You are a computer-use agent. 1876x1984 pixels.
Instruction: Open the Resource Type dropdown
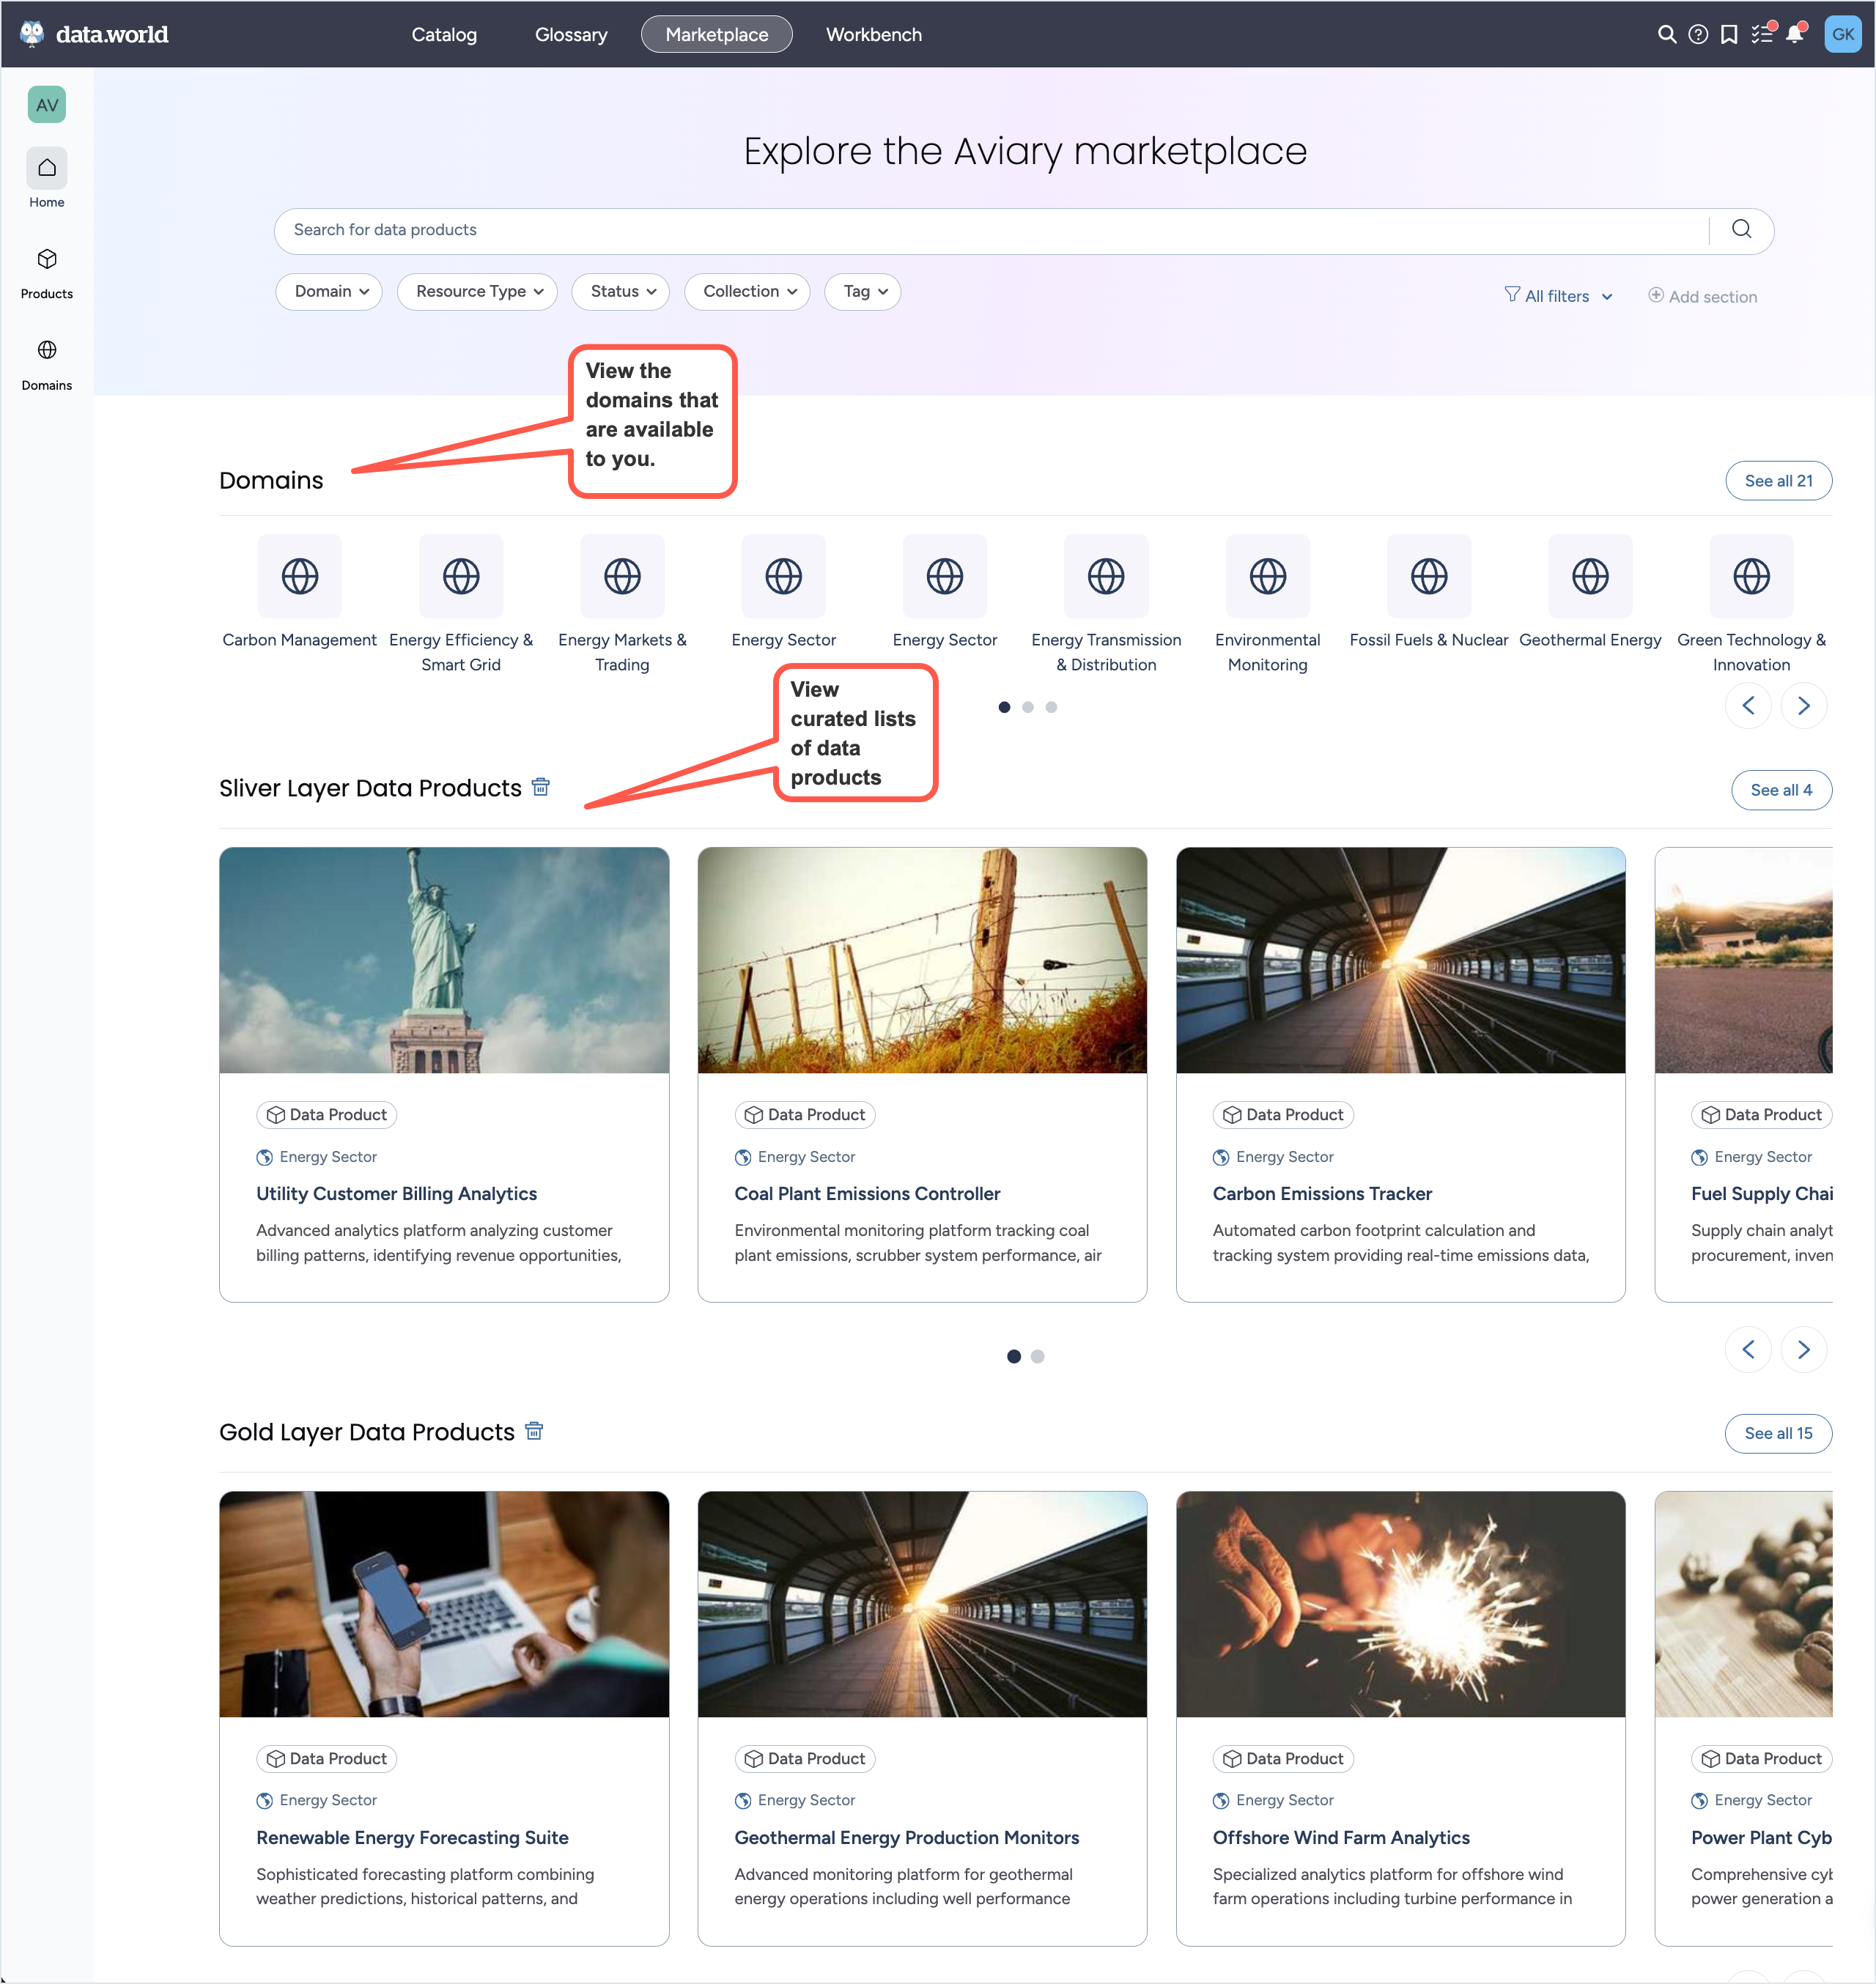477,291
